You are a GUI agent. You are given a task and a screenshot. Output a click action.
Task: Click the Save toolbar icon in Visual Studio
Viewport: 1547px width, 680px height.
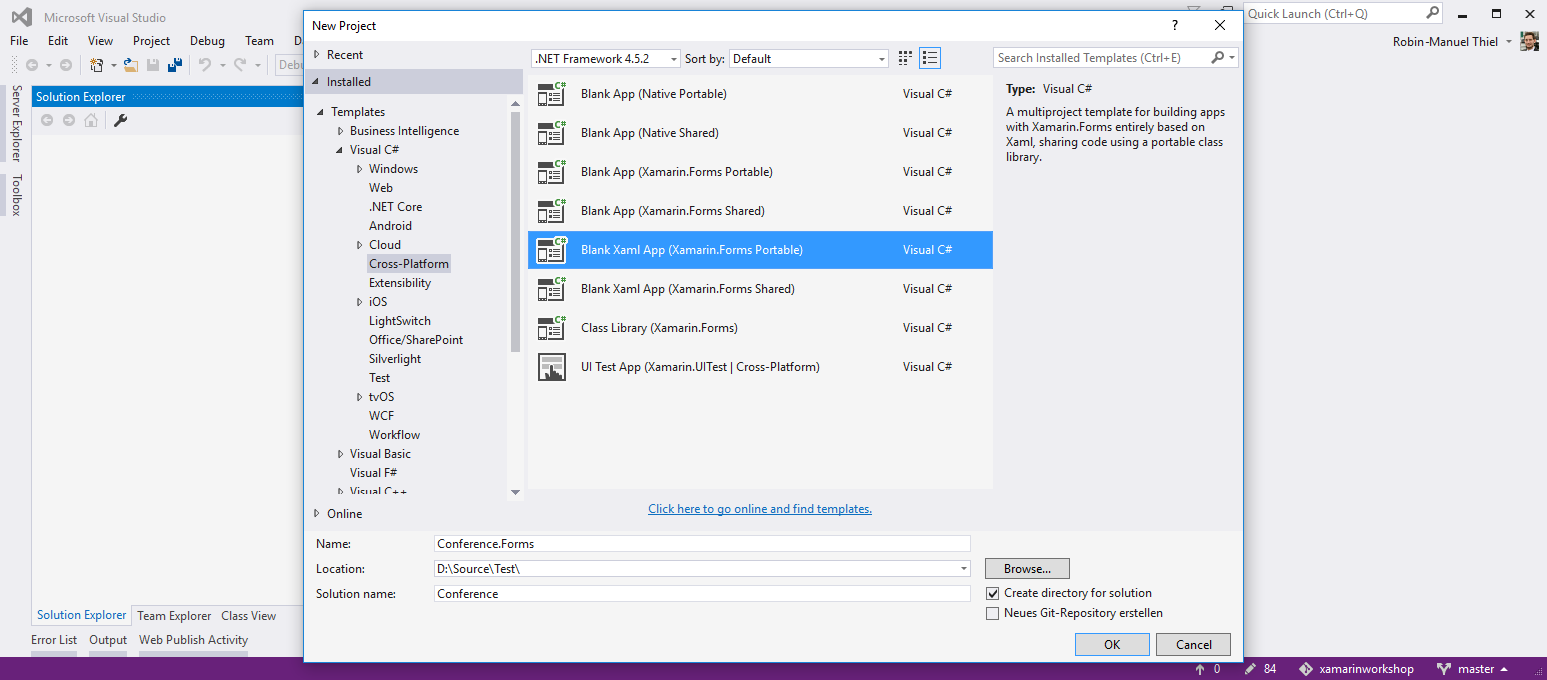(x=153, y=65)
